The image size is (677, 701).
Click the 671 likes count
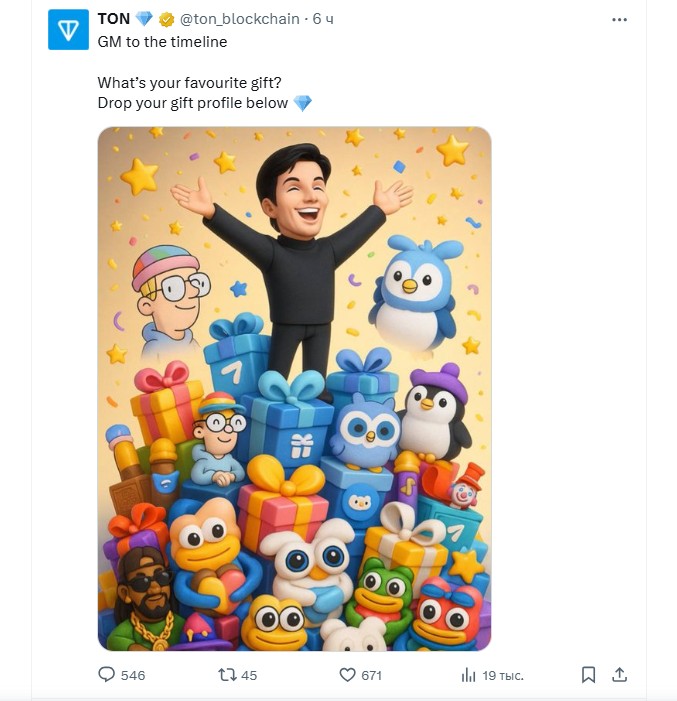[372, 675]
